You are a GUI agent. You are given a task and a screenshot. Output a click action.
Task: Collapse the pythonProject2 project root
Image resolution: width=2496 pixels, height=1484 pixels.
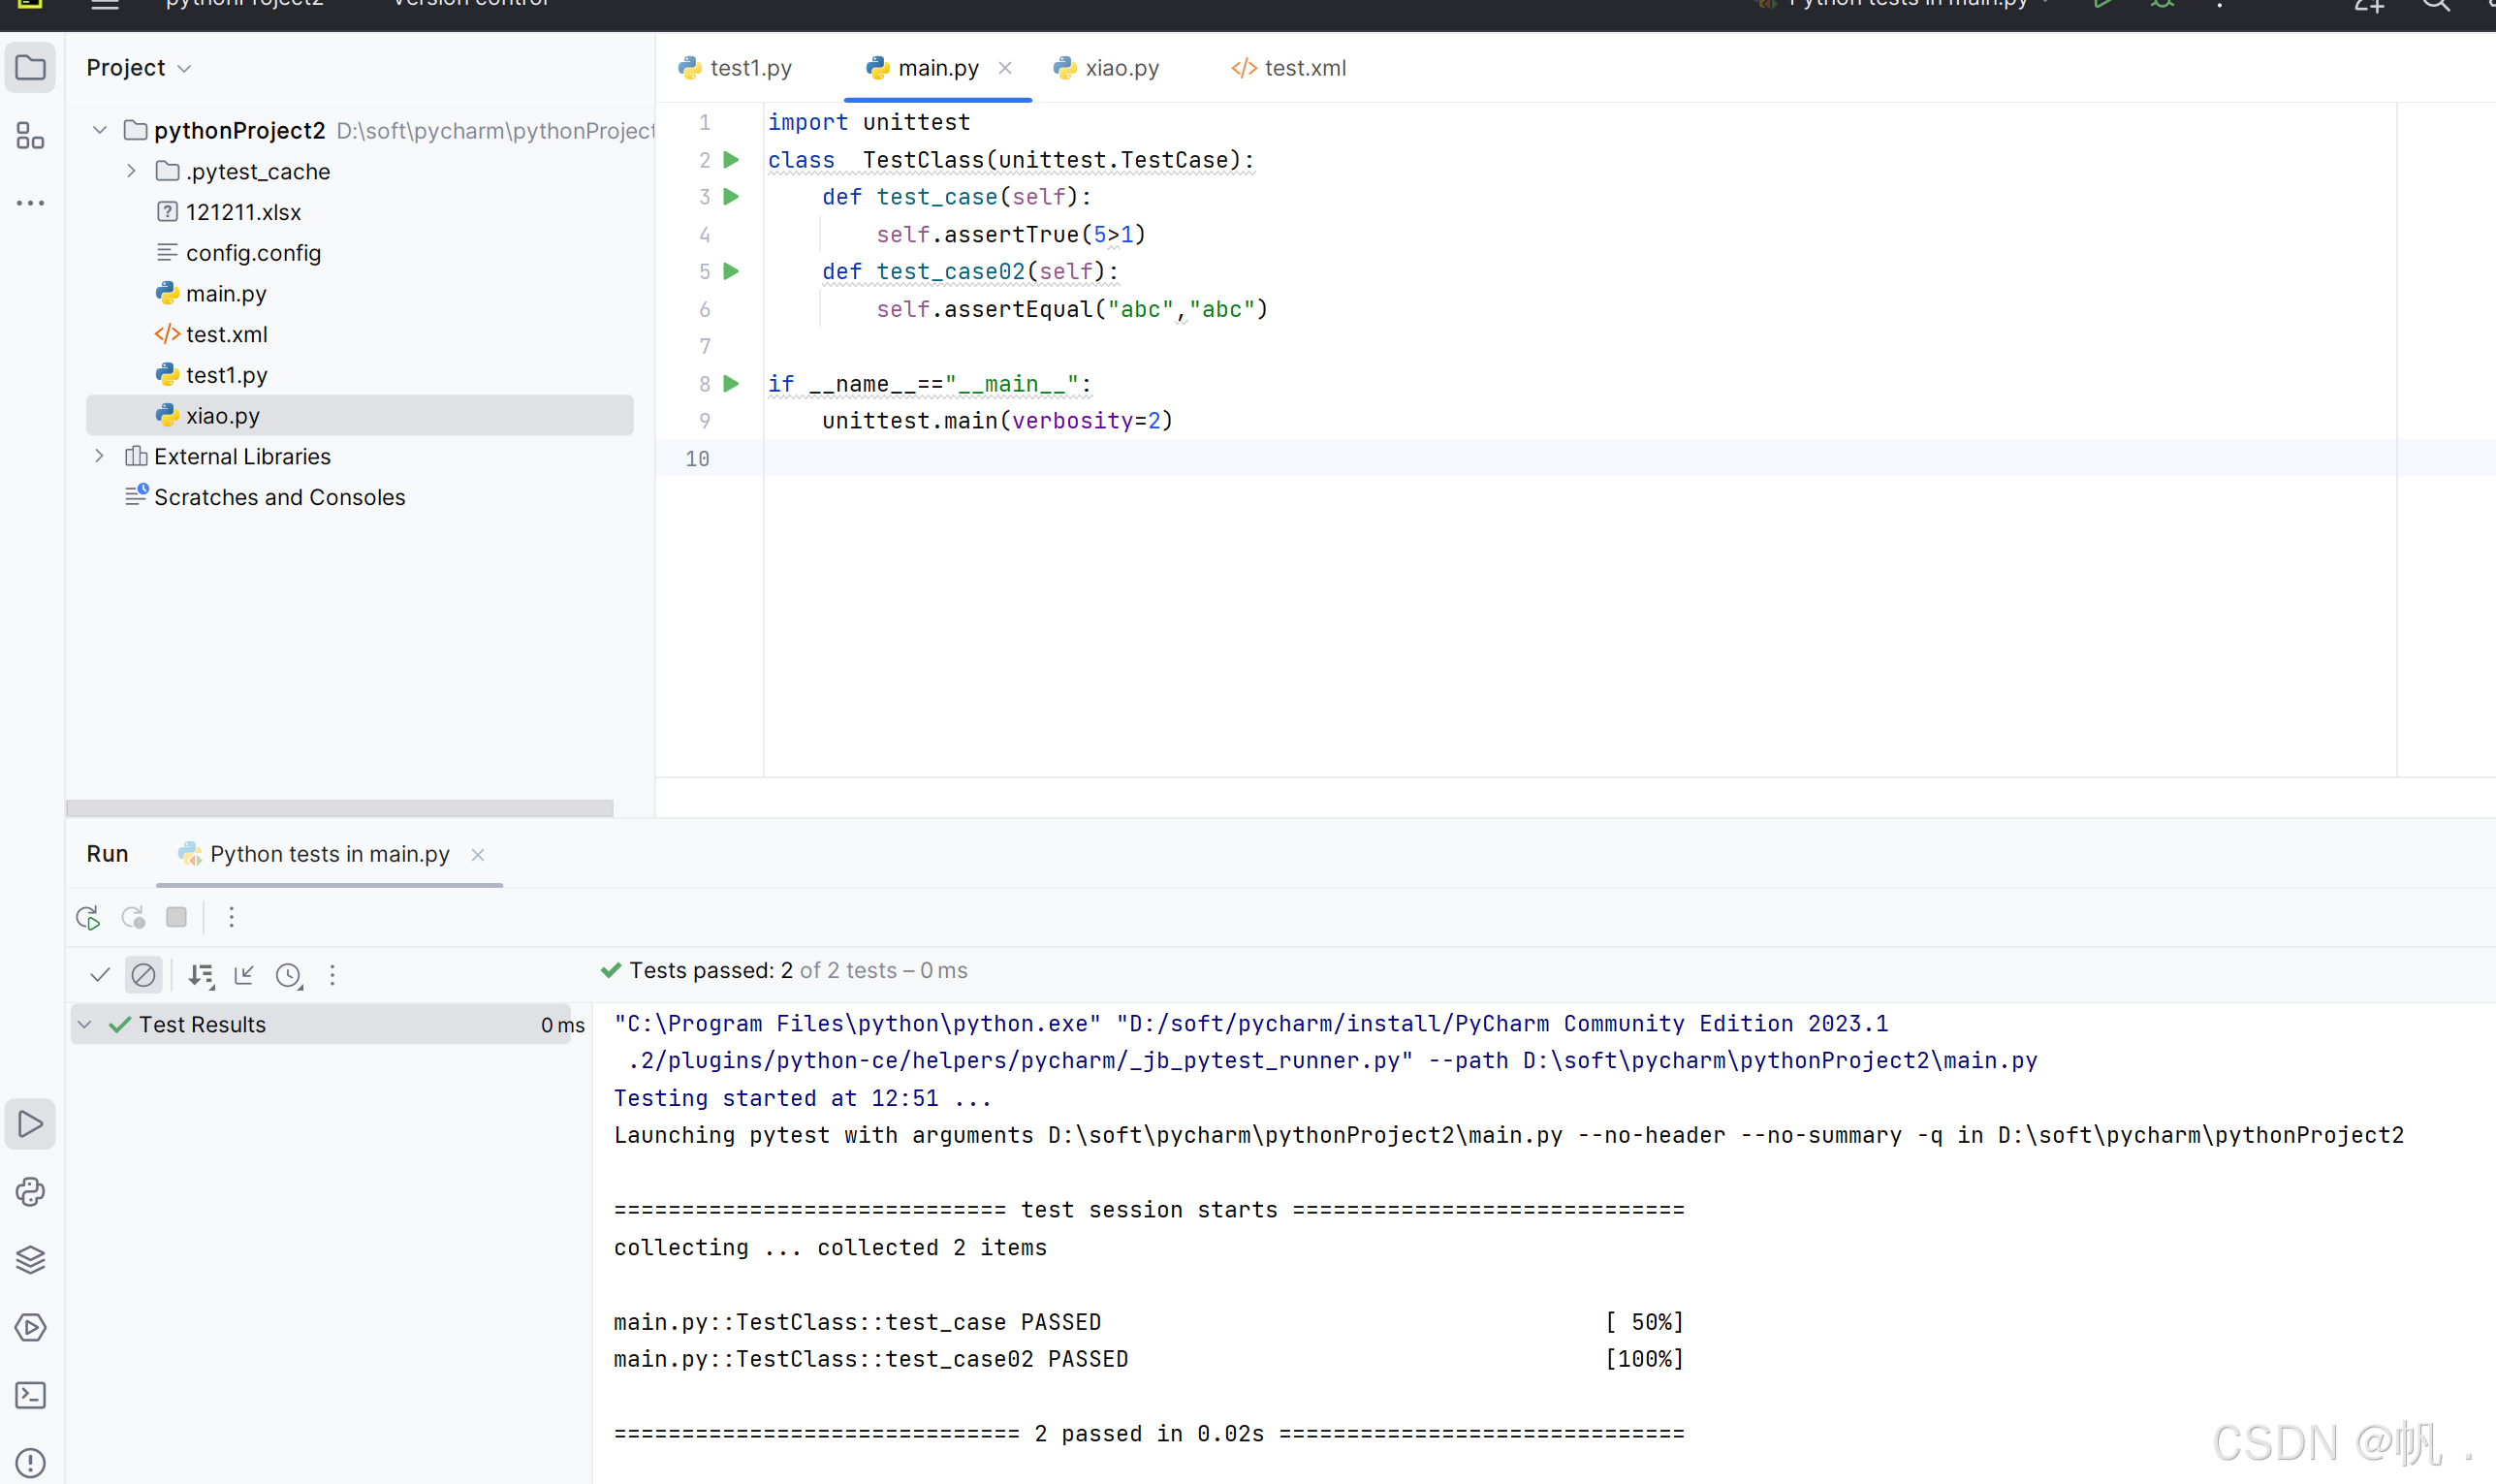coord(99,130)
